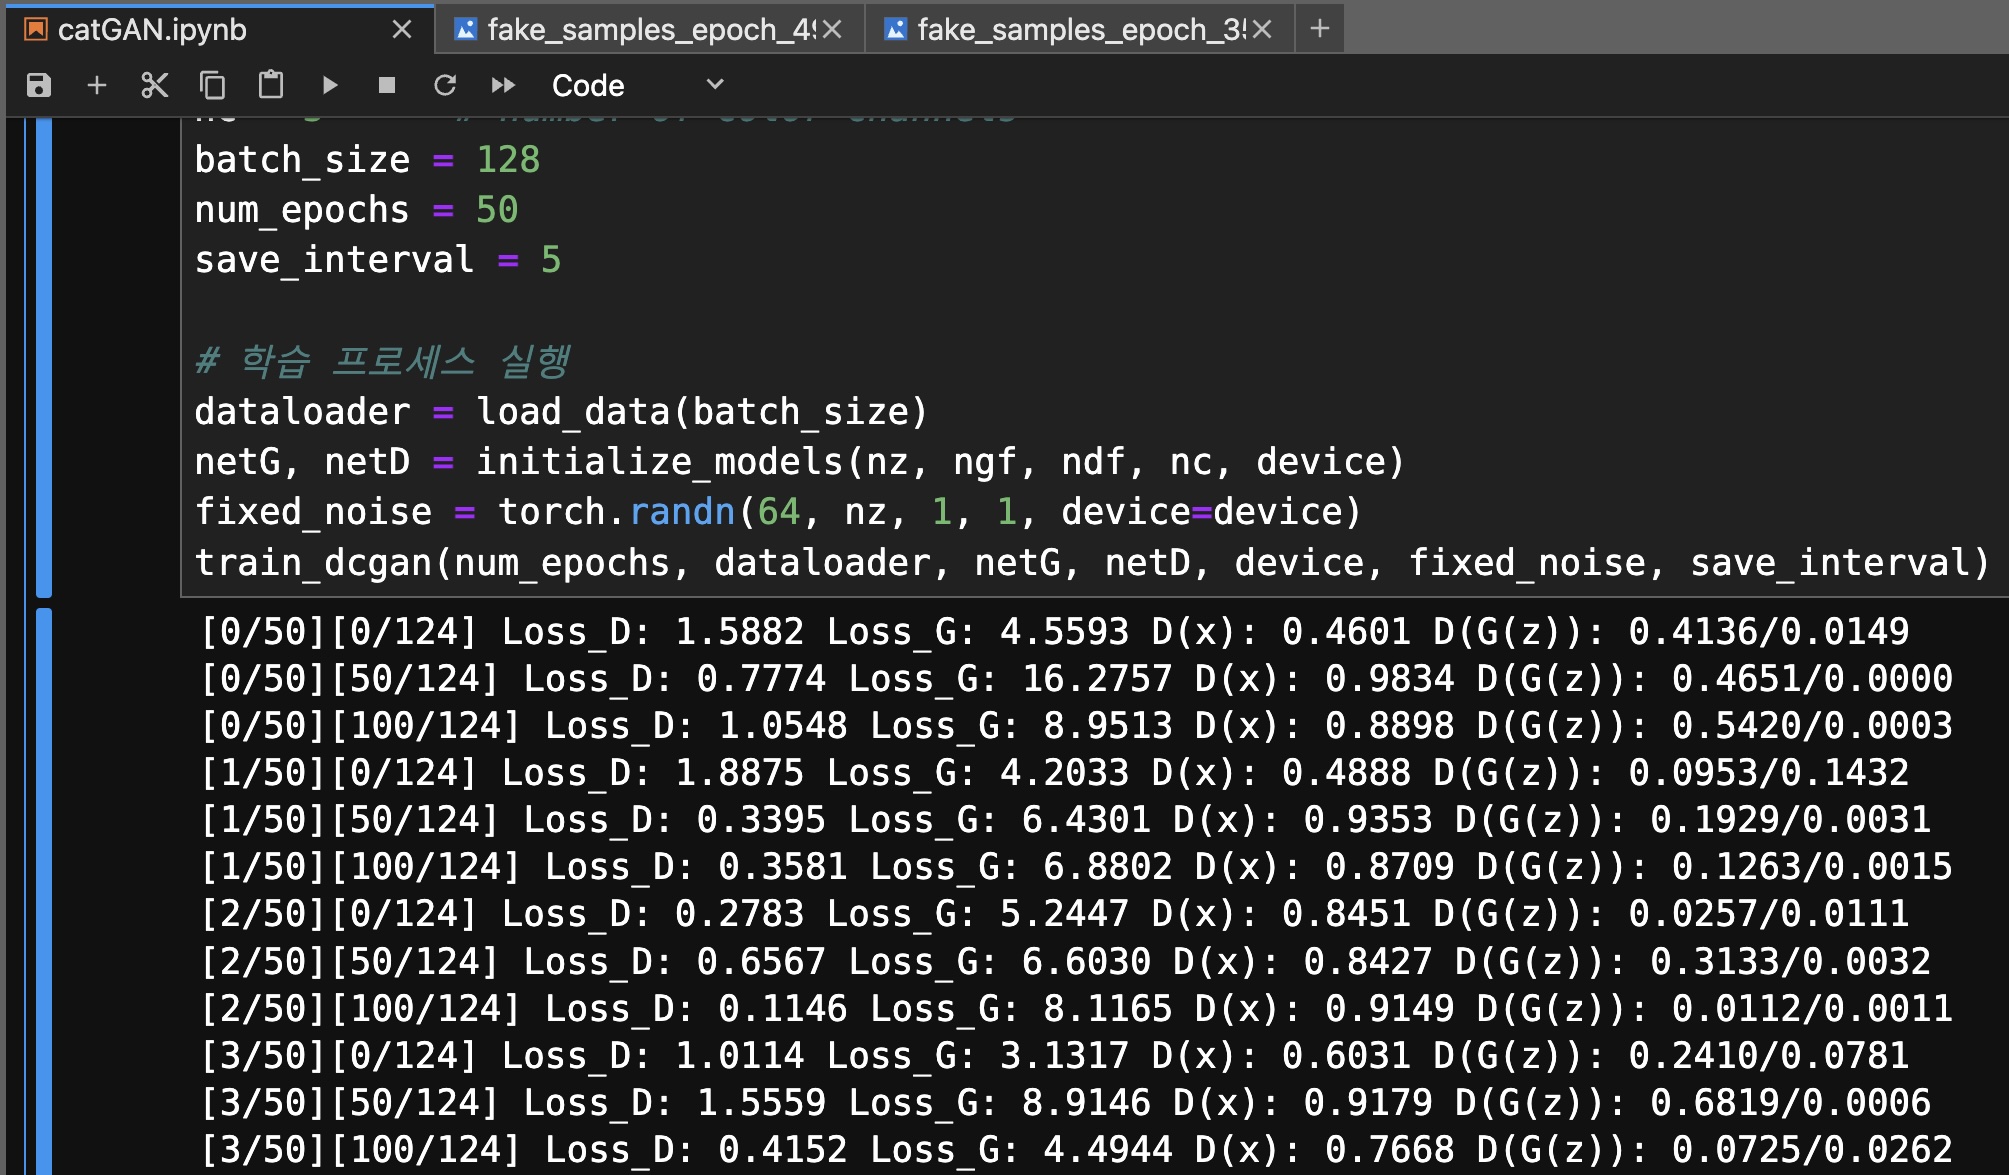Viewport: 2009px width, 1175px height.
Task: Restart the kernel
Action: point(445,86)
